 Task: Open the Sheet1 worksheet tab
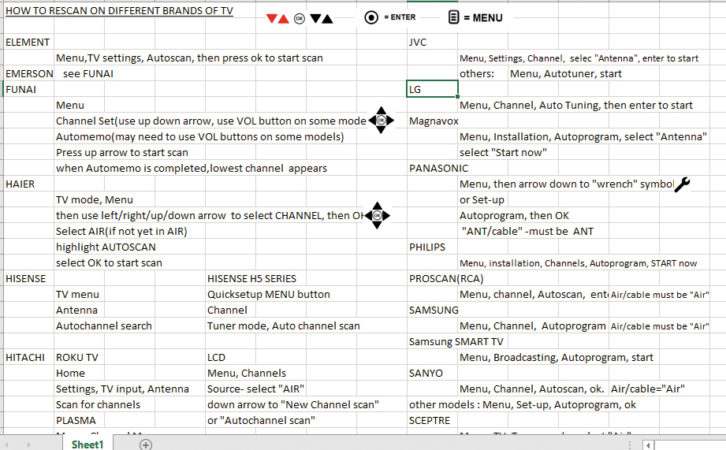click(87, 444)
